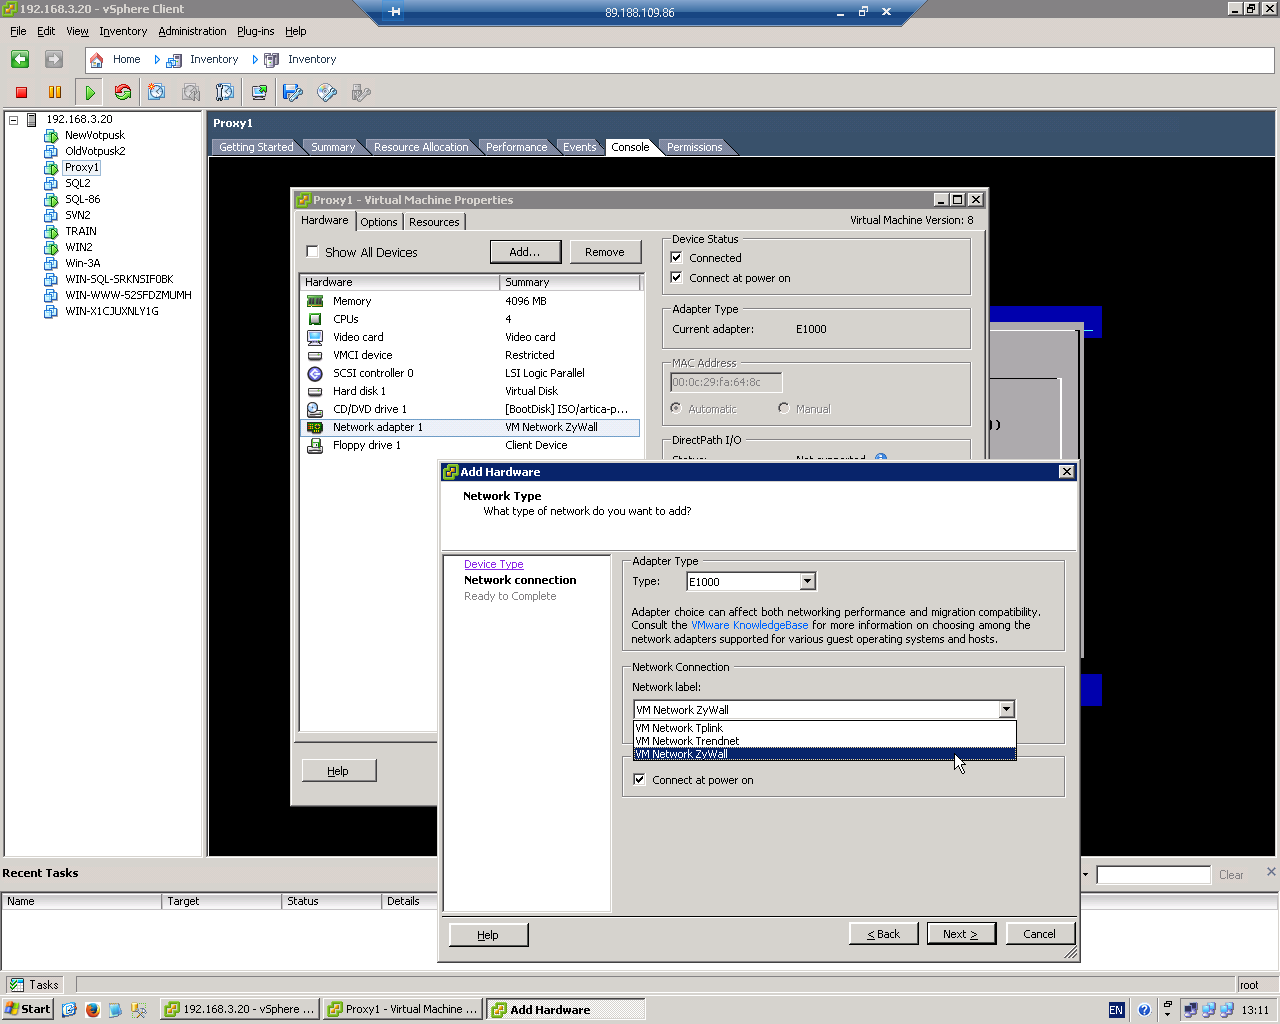Open the Administration menu

tap(192, 31)
